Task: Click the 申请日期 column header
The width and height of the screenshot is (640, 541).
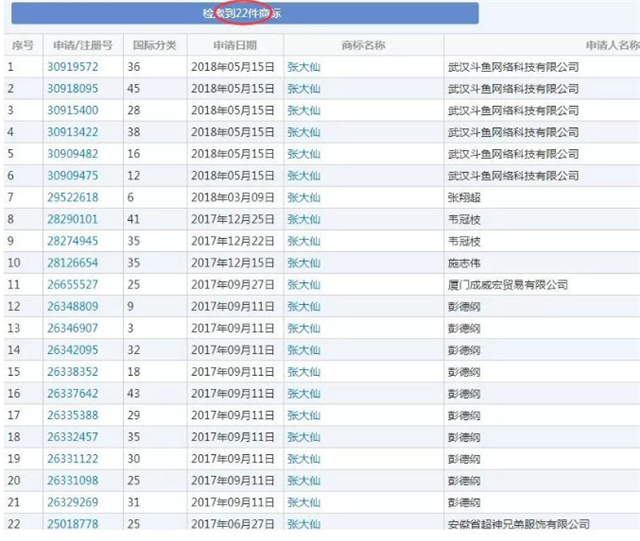Action: click(x=235, y=45)
